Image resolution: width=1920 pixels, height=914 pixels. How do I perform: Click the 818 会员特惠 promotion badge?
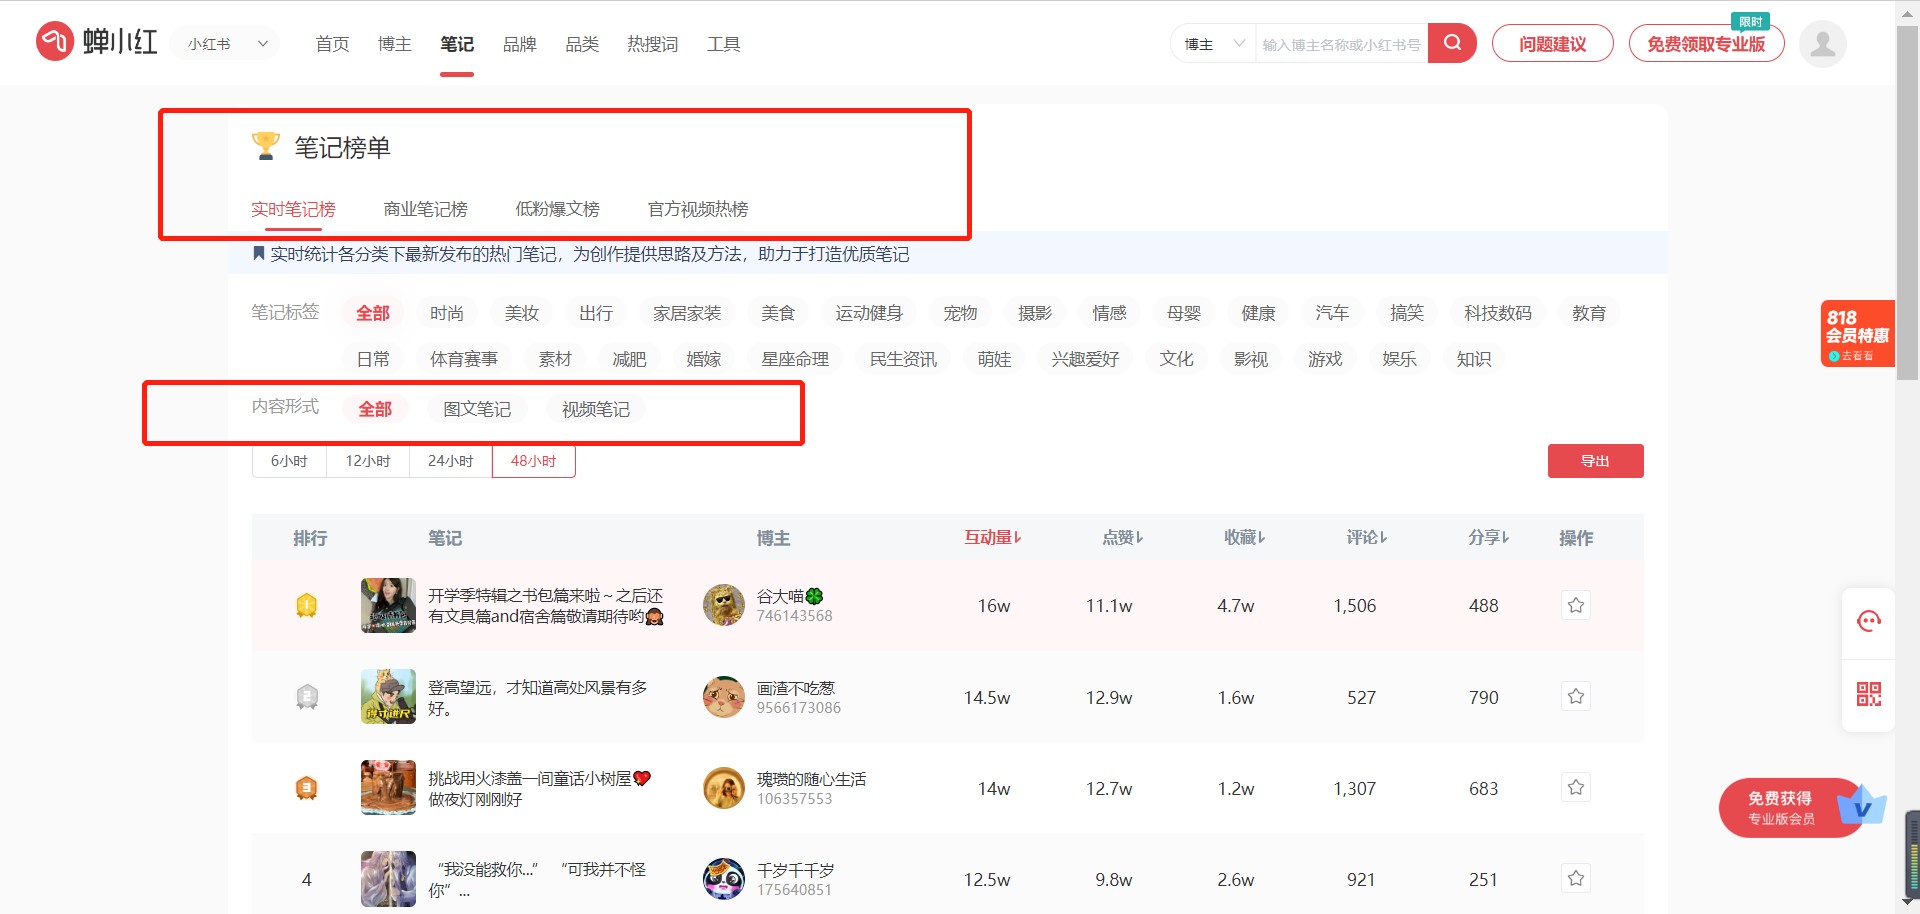tap(1857, 334)
